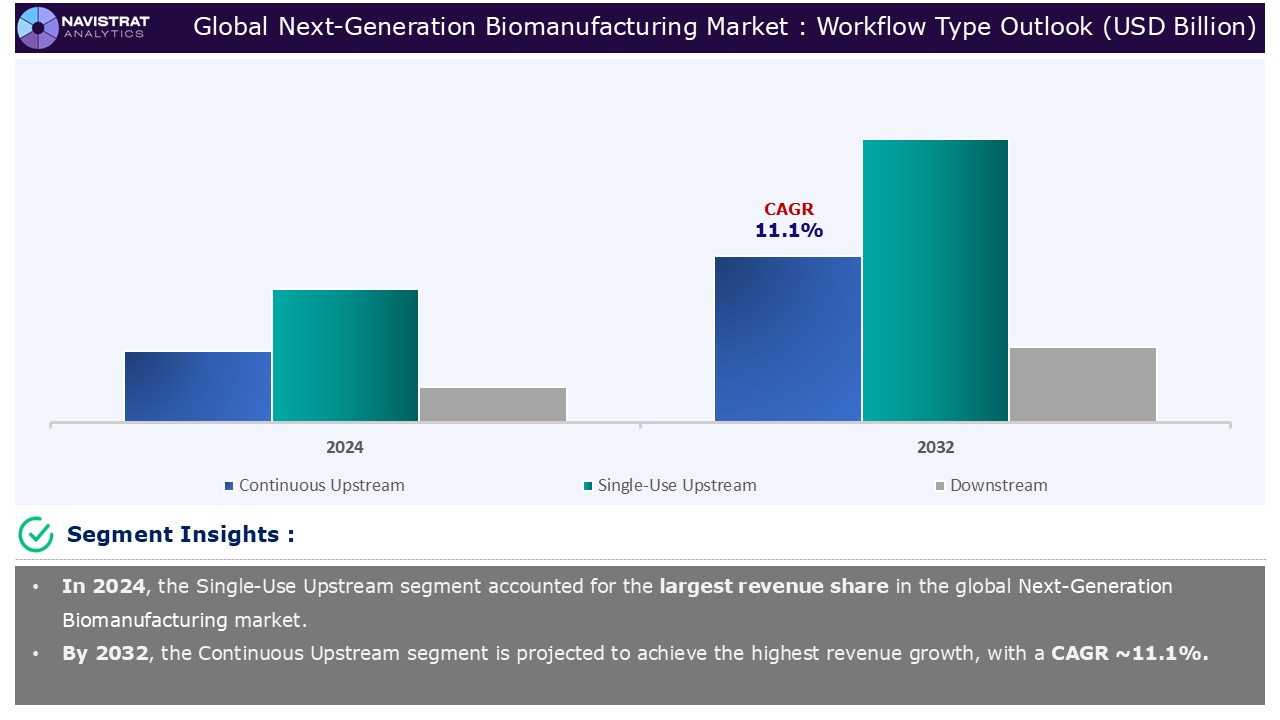Click the Navistrat circular logo icon
Image resolution: width=1280 pixels, height=720 pixels.
38,27
